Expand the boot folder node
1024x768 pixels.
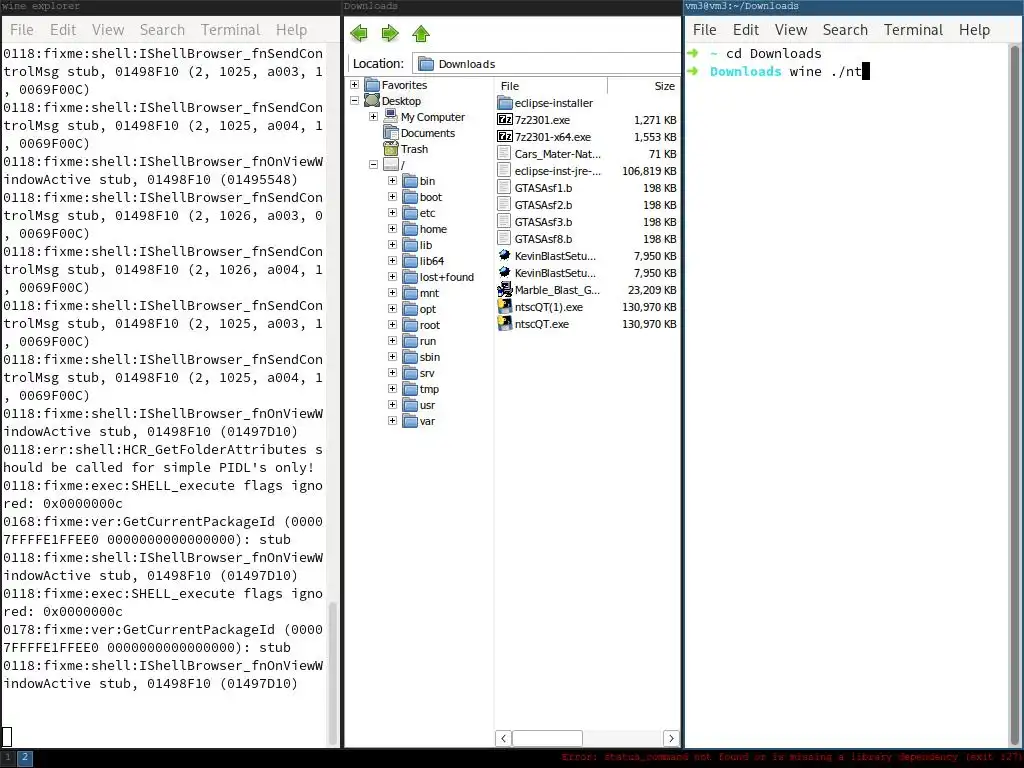(x=392, y=197)
